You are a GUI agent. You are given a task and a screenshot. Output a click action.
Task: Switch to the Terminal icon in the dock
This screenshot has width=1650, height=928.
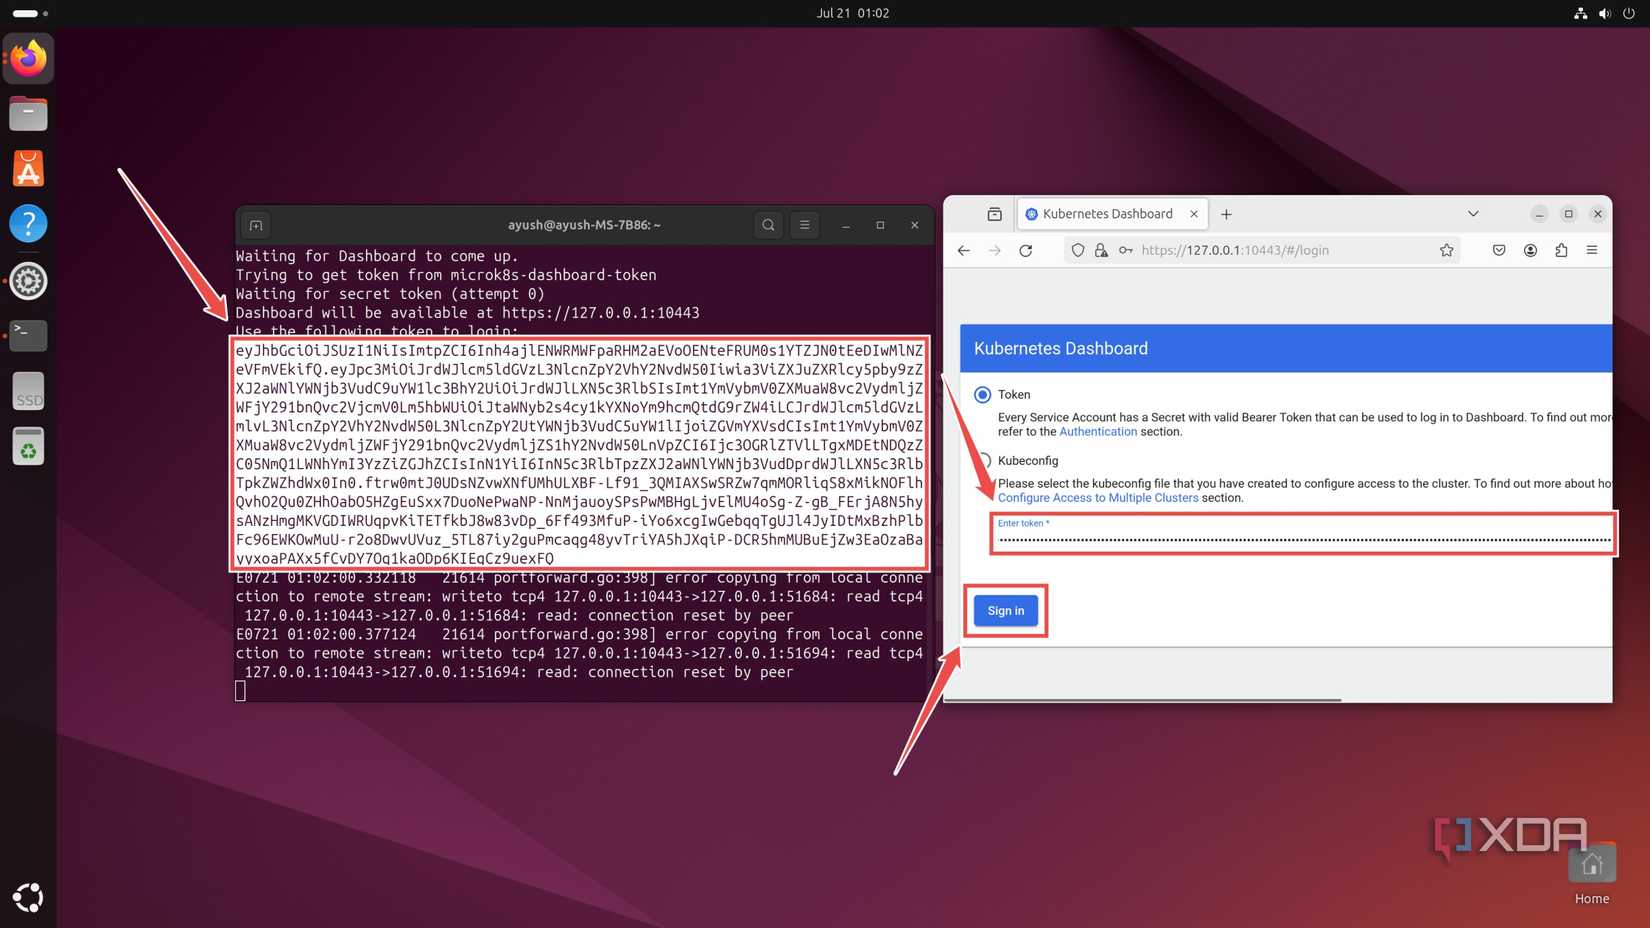(x=28, y=336)
